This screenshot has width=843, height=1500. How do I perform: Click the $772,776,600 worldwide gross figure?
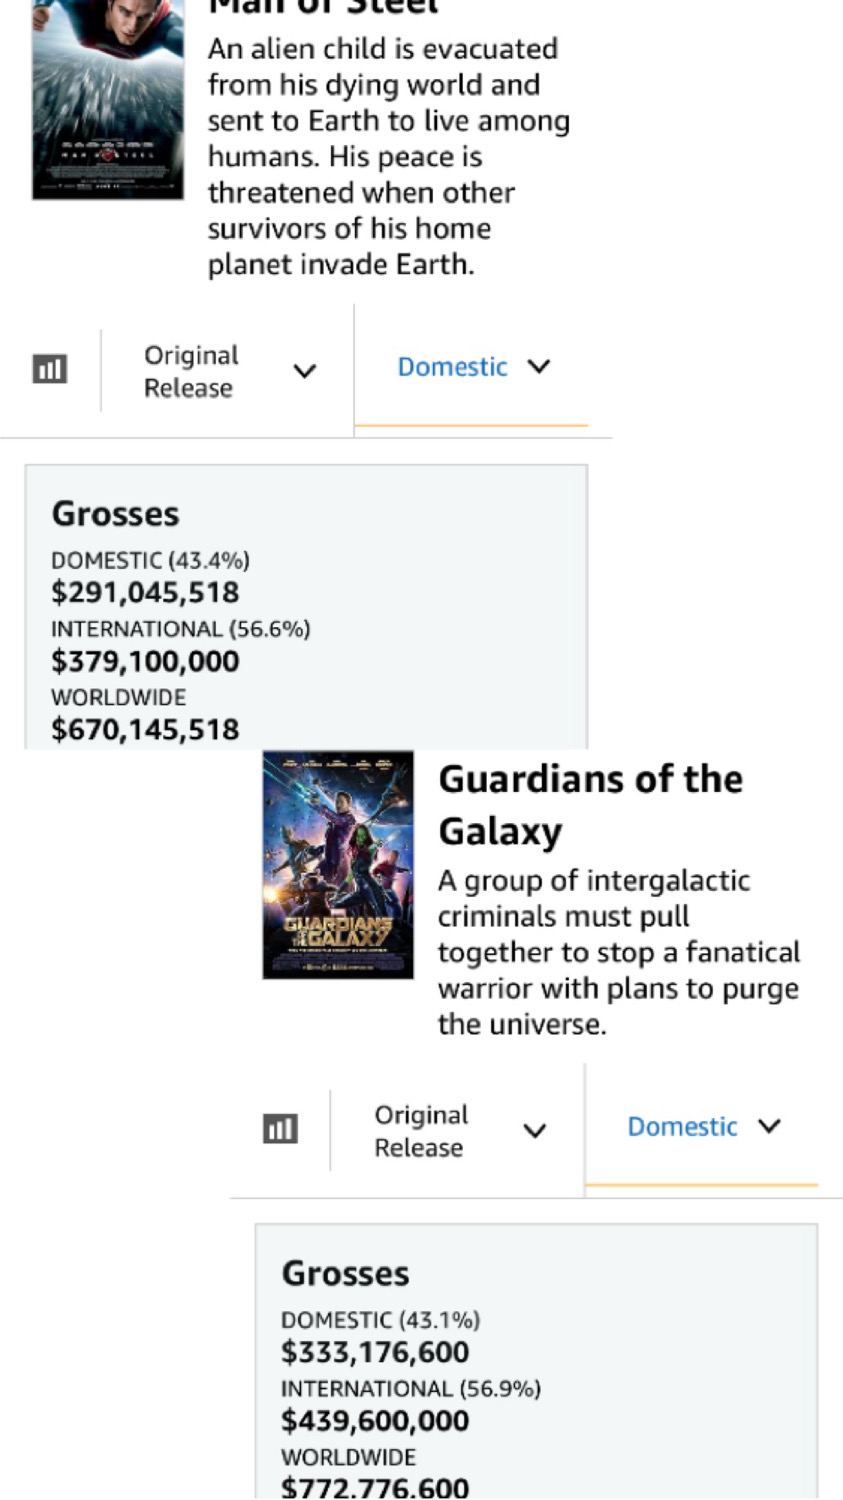coord(375,1488)
